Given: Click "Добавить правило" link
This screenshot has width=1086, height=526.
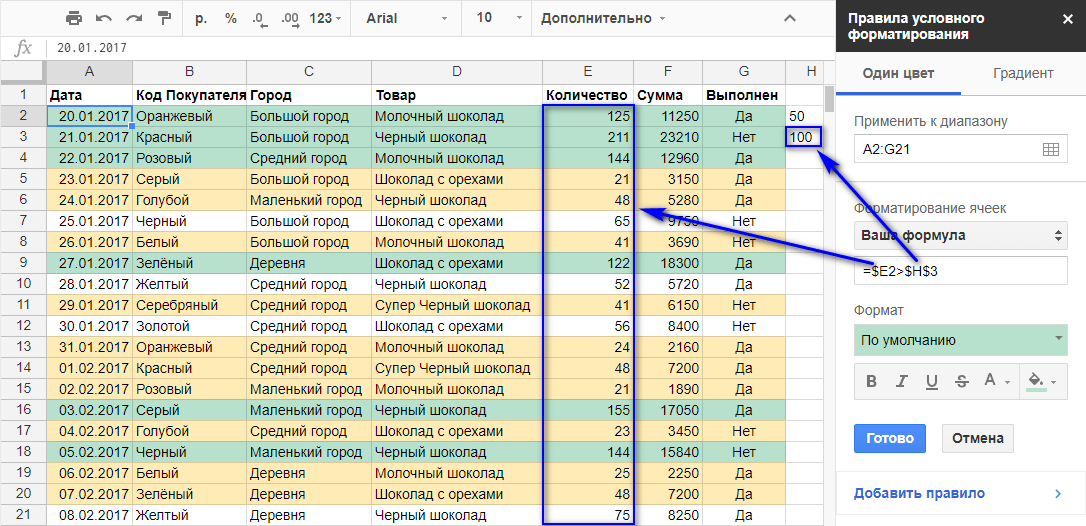Looking at the screenshot, I should click(919, 493).
